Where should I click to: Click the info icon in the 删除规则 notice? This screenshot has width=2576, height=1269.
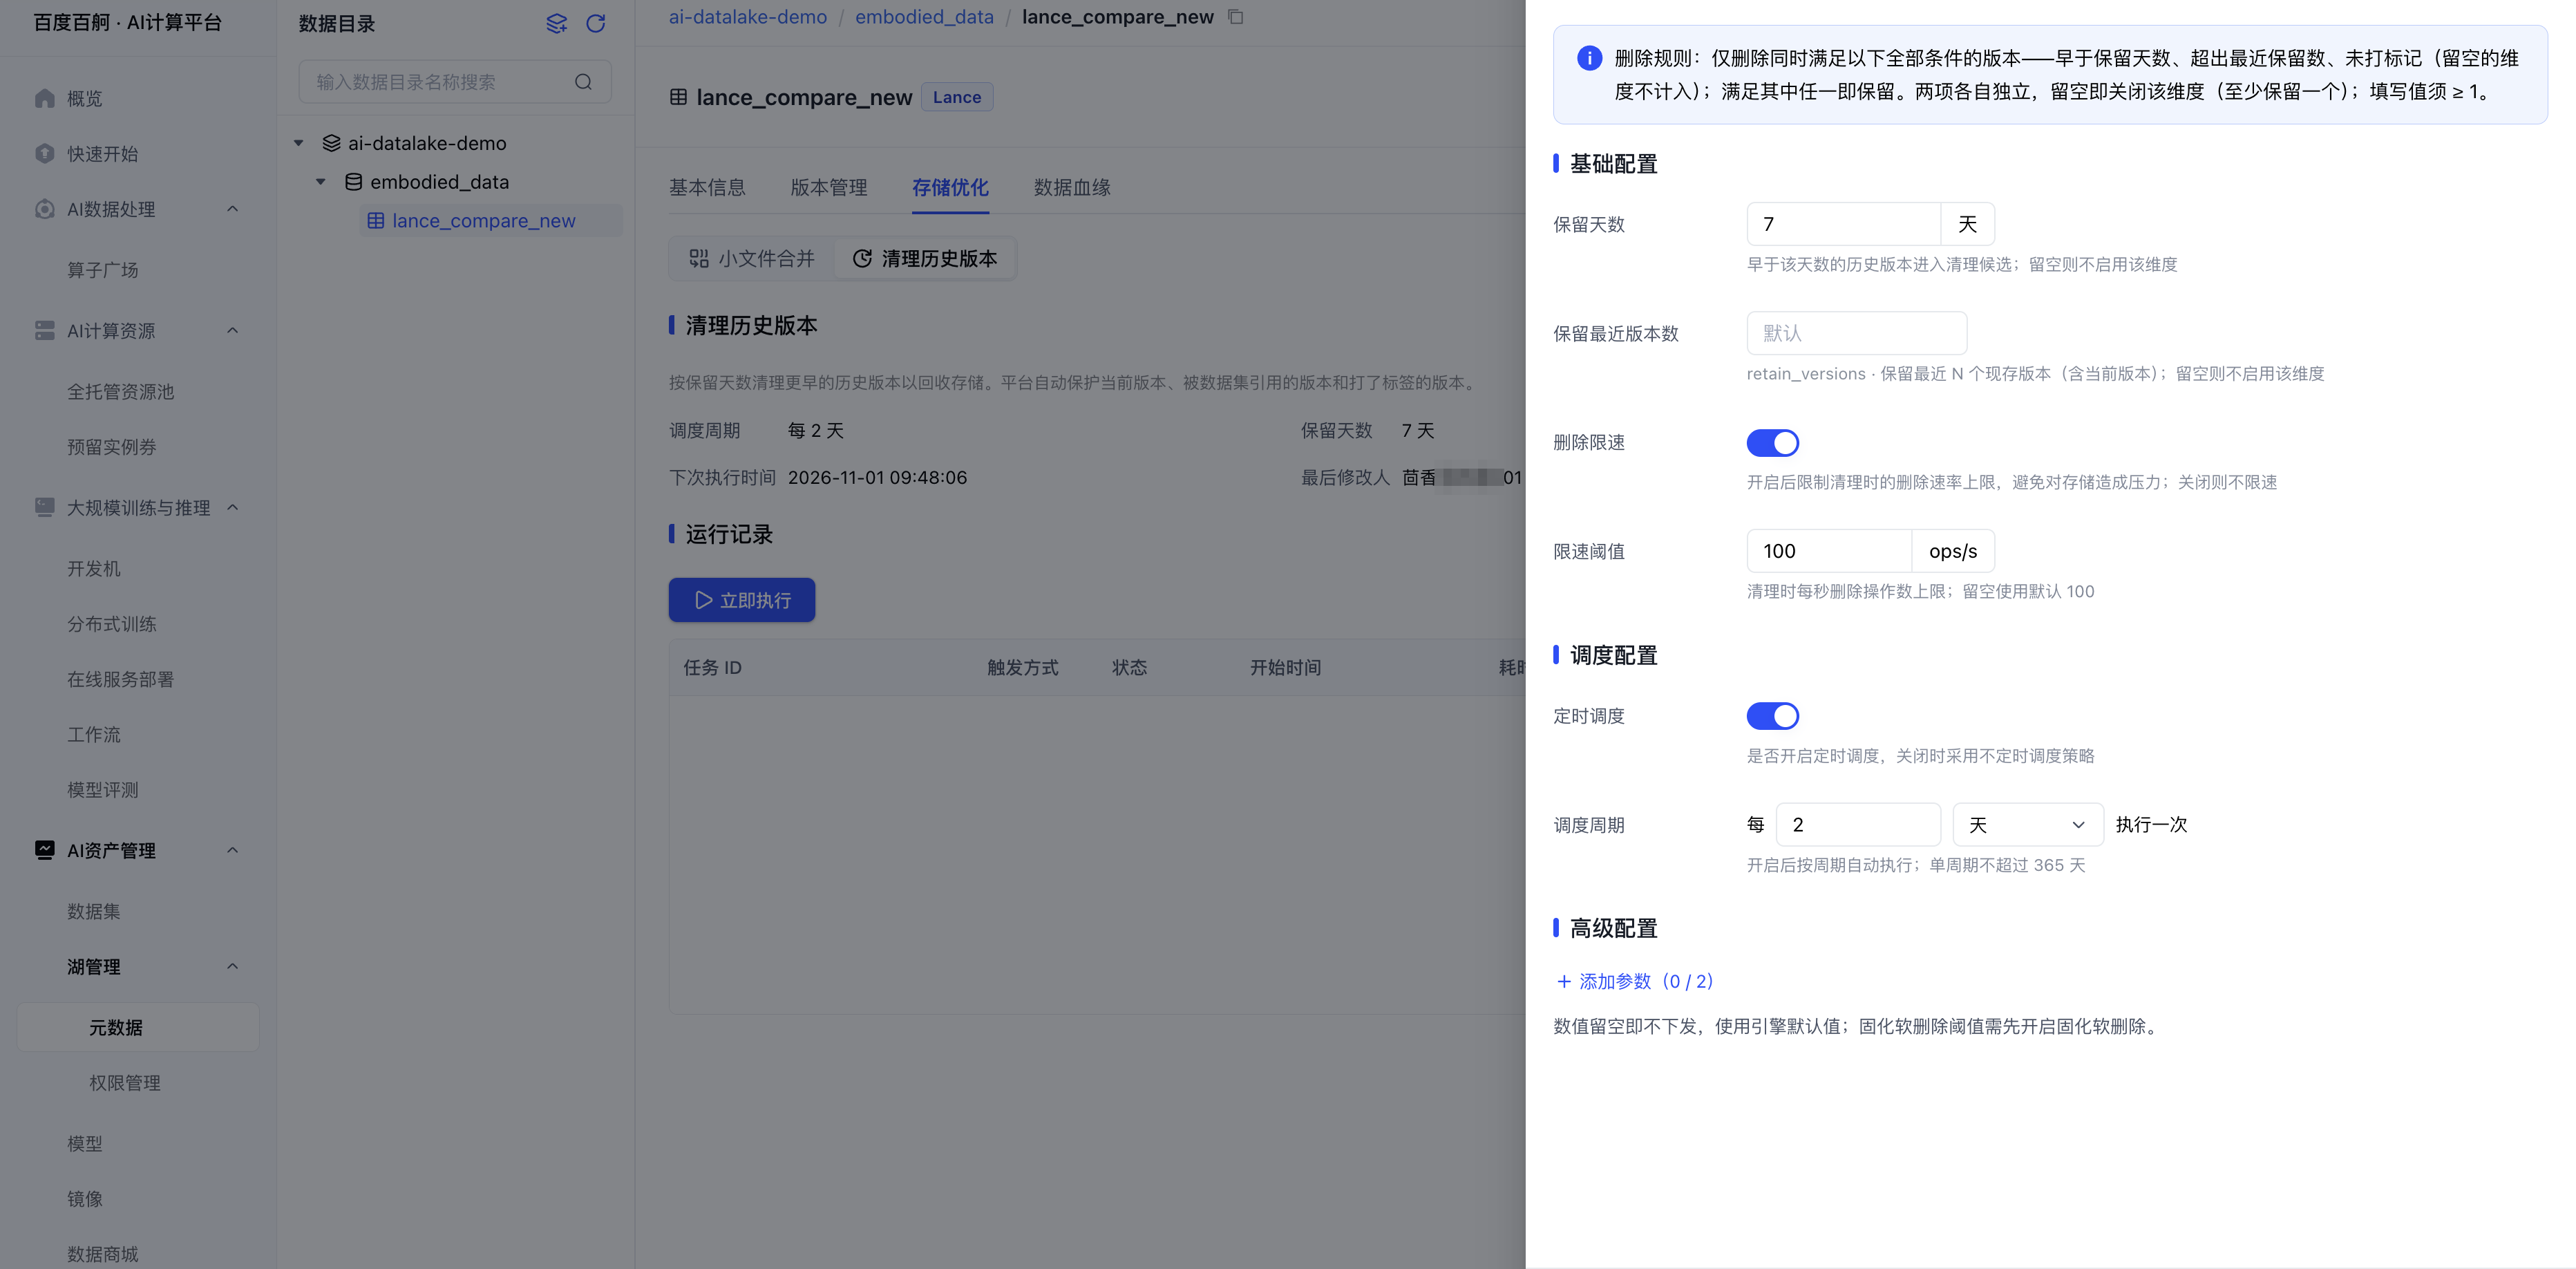click(x=1589, y=58)
